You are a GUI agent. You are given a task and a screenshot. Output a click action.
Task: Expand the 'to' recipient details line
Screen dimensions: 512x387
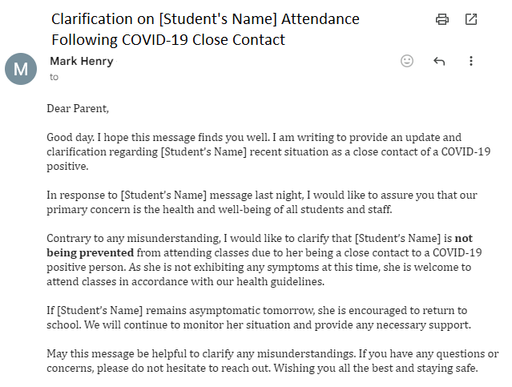point(54,77)
